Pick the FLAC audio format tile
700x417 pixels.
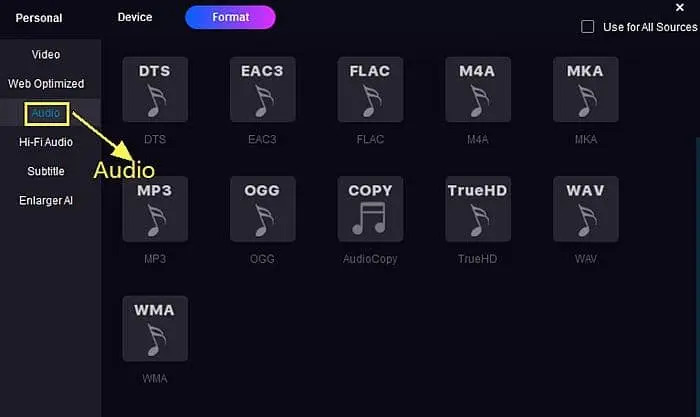click(370, 89)
